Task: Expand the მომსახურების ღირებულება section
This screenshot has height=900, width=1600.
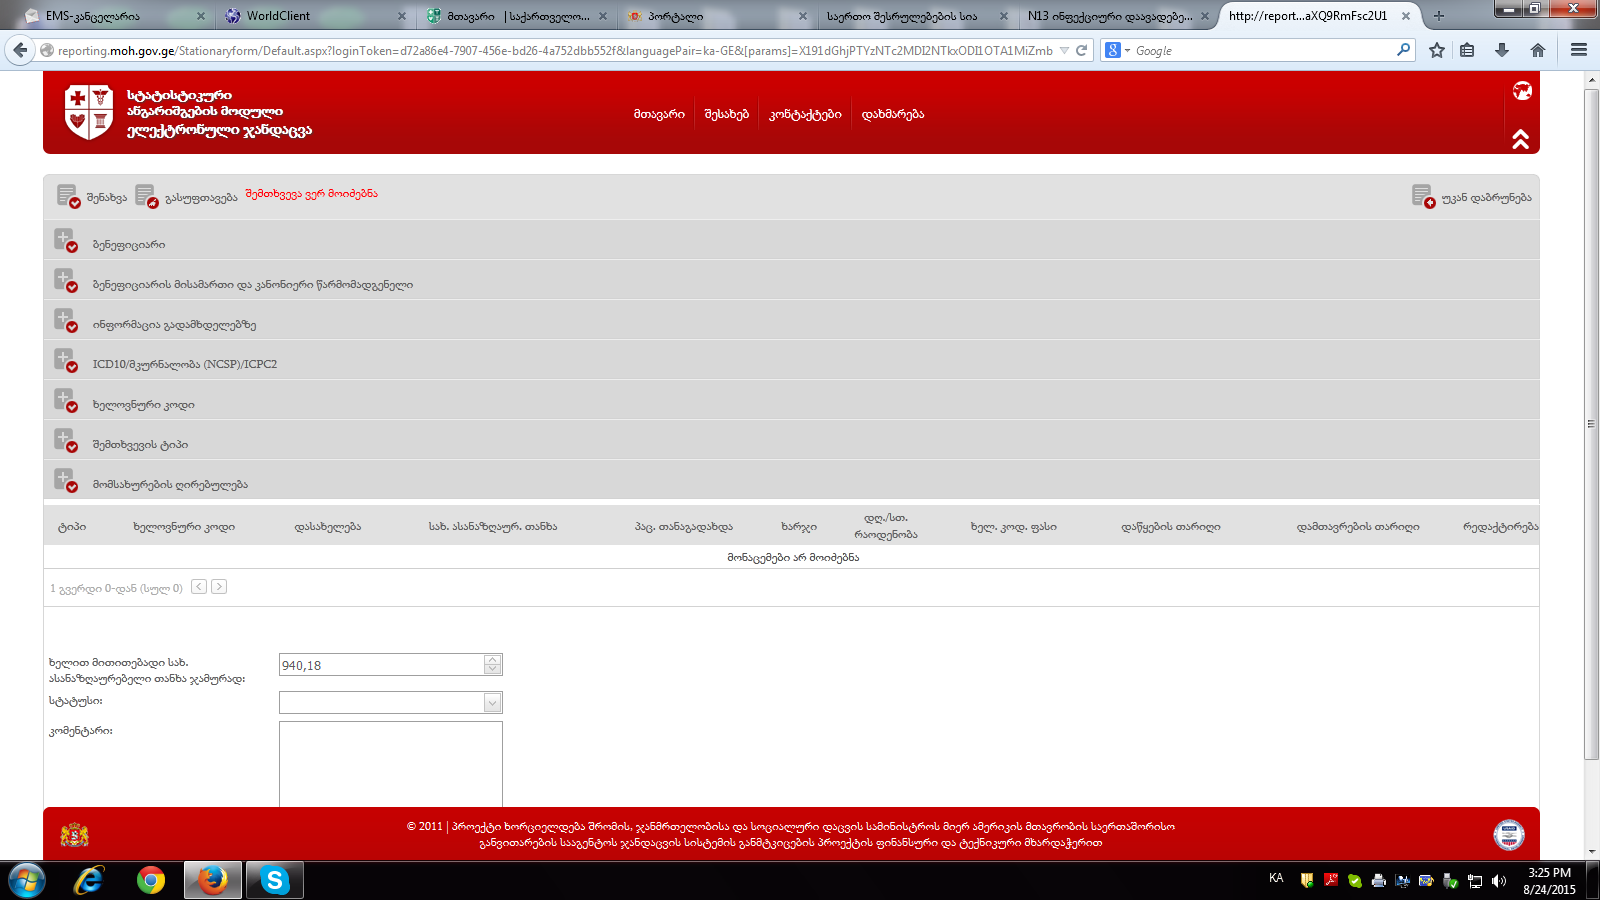Action: point(65,481)
